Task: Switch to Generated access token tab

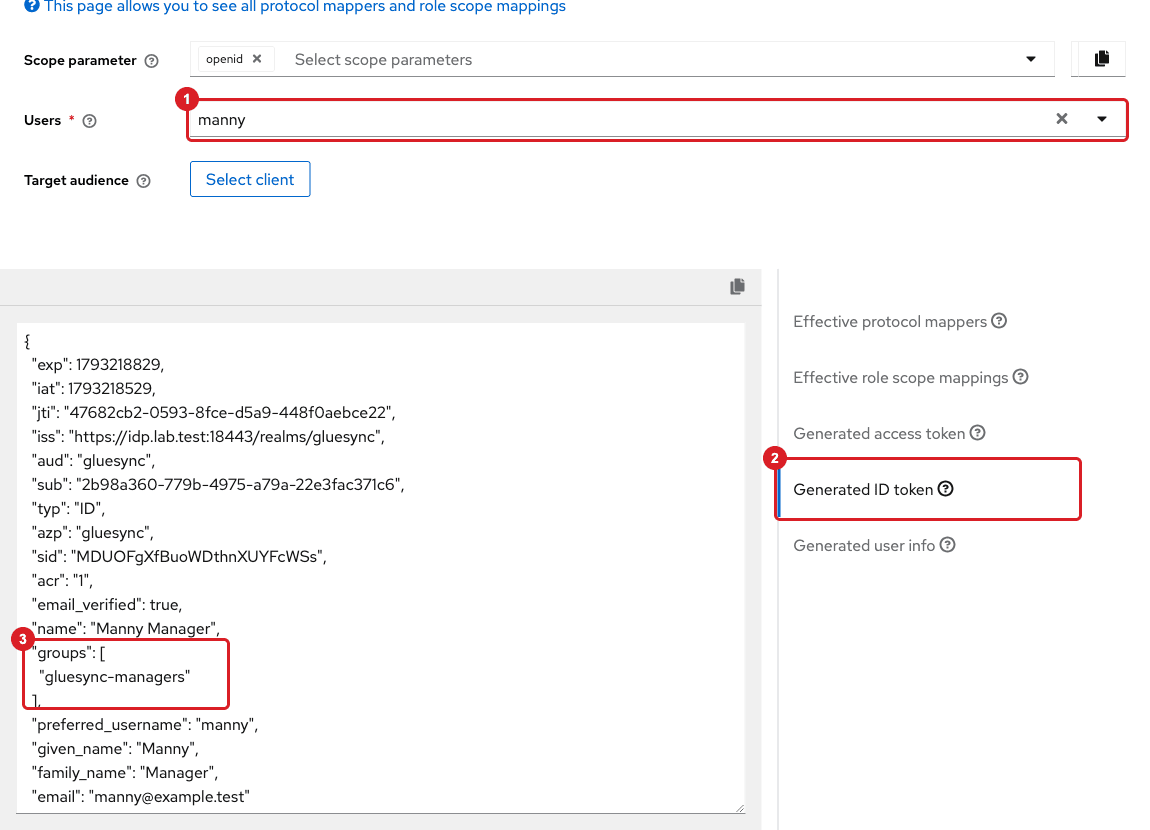Action: pyautogui.click(x=879, y=433)
